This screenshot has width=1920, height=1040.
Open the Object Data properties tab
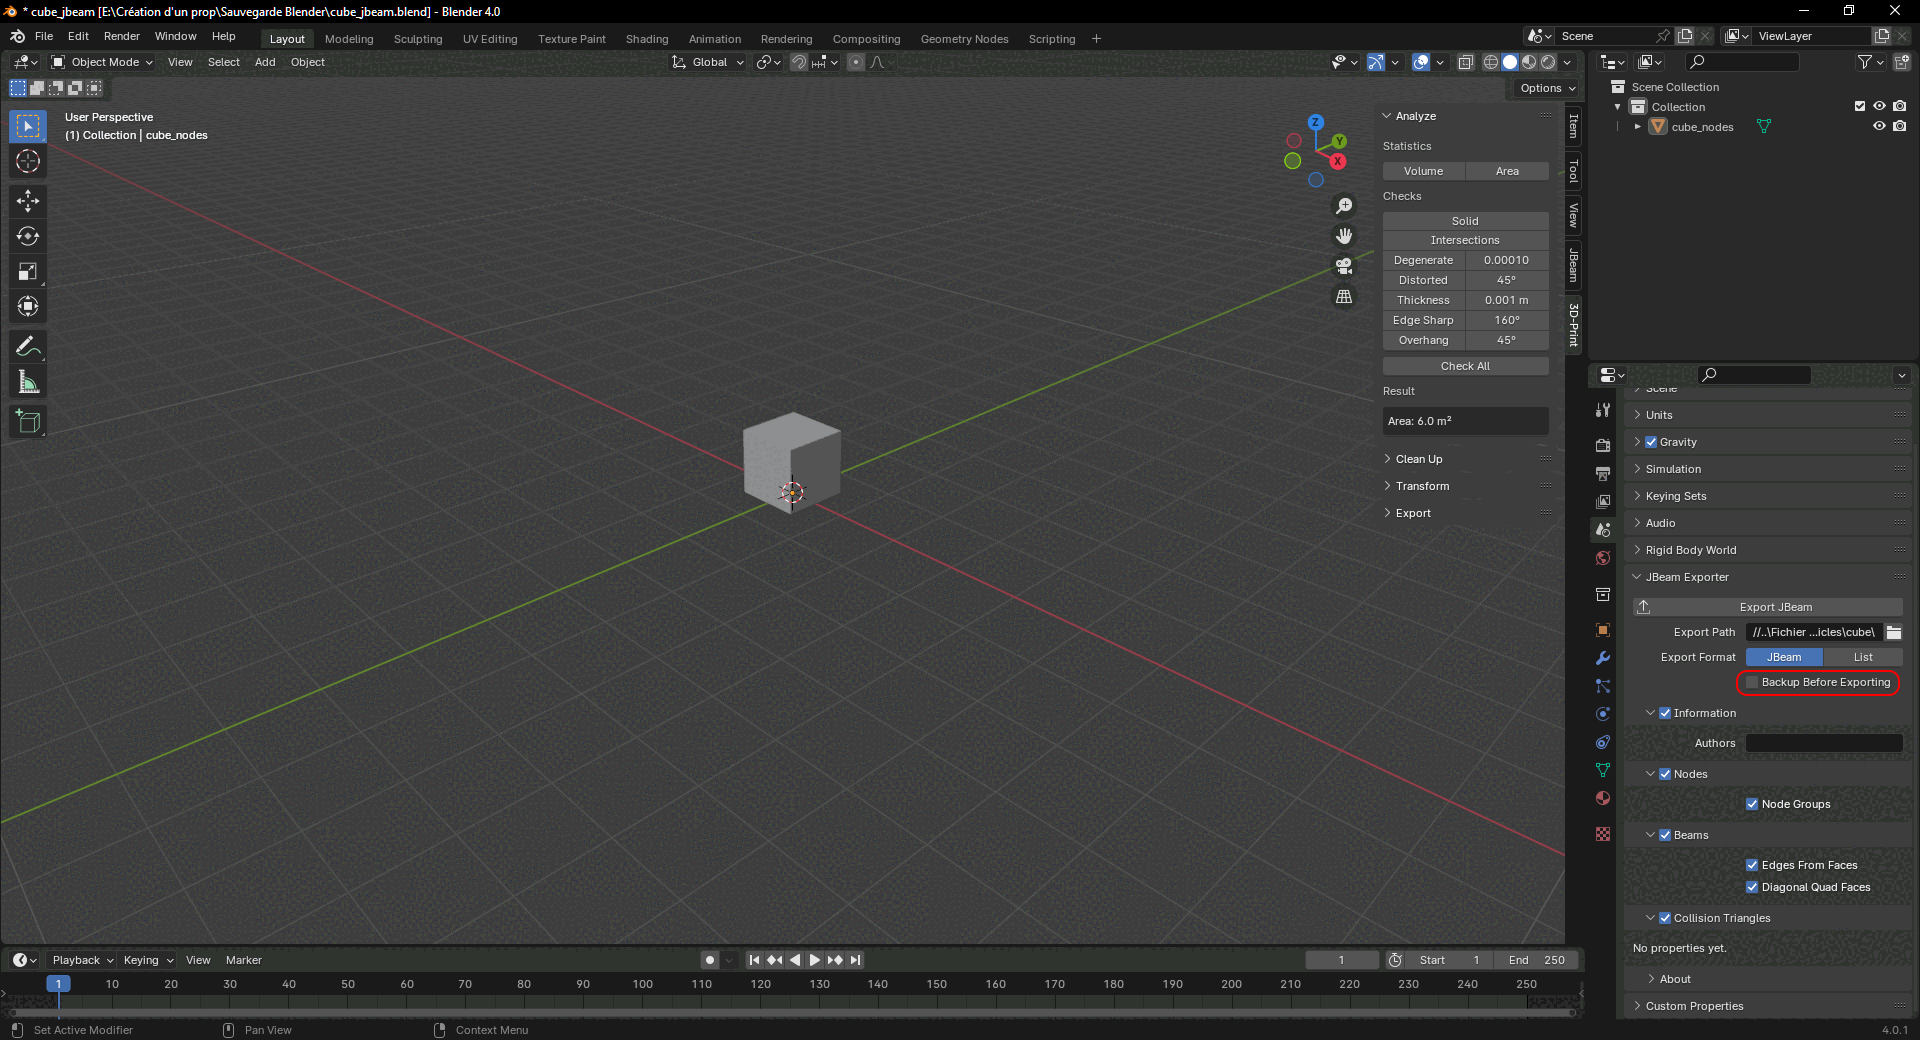tap(1603, 770)
